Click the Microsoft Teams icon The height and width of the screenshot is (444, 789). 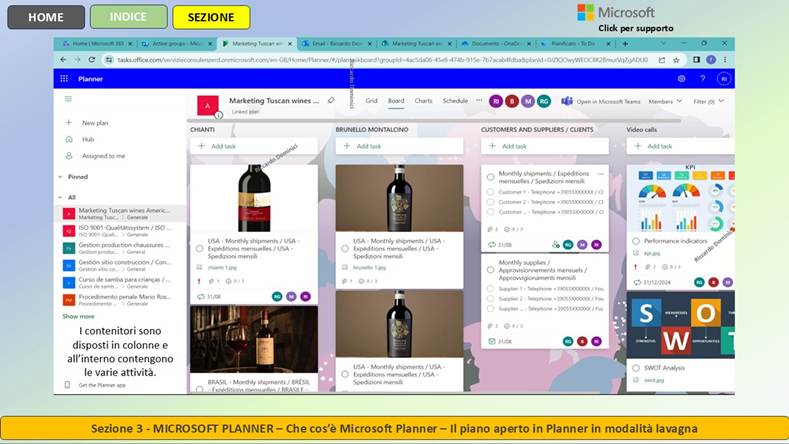point(566,101)
